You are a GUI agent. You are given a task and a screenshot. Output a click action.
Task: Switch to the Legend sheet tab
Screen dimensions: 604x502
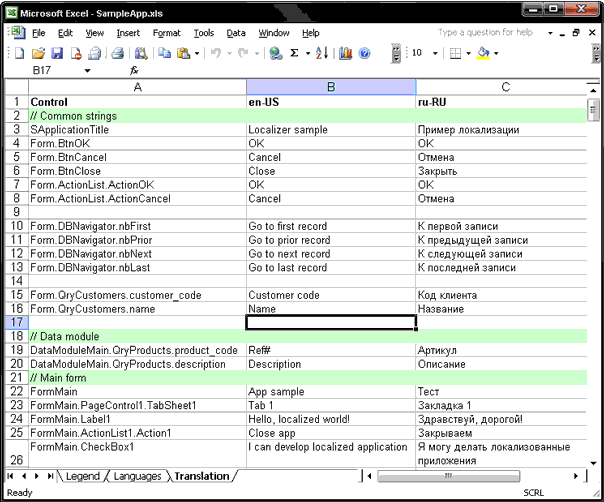[x=82, y=476]
